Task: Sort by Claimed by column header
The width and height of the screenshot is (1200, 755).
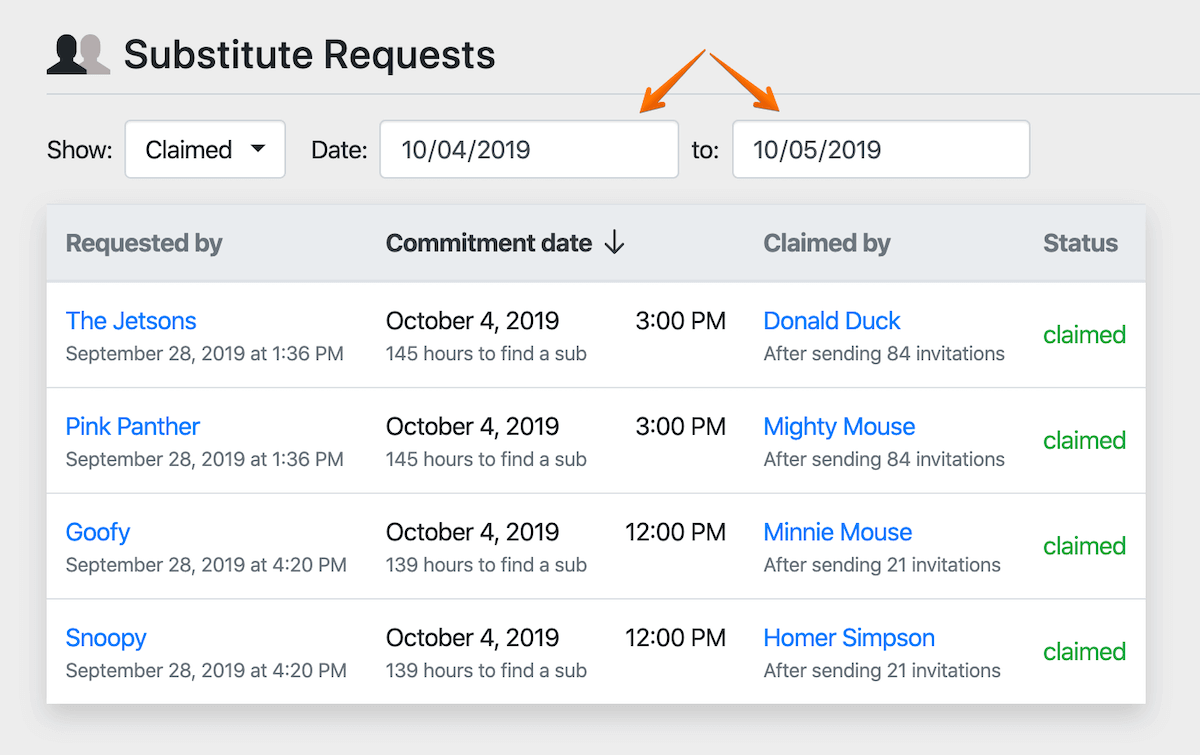Action: coord(826,243)
